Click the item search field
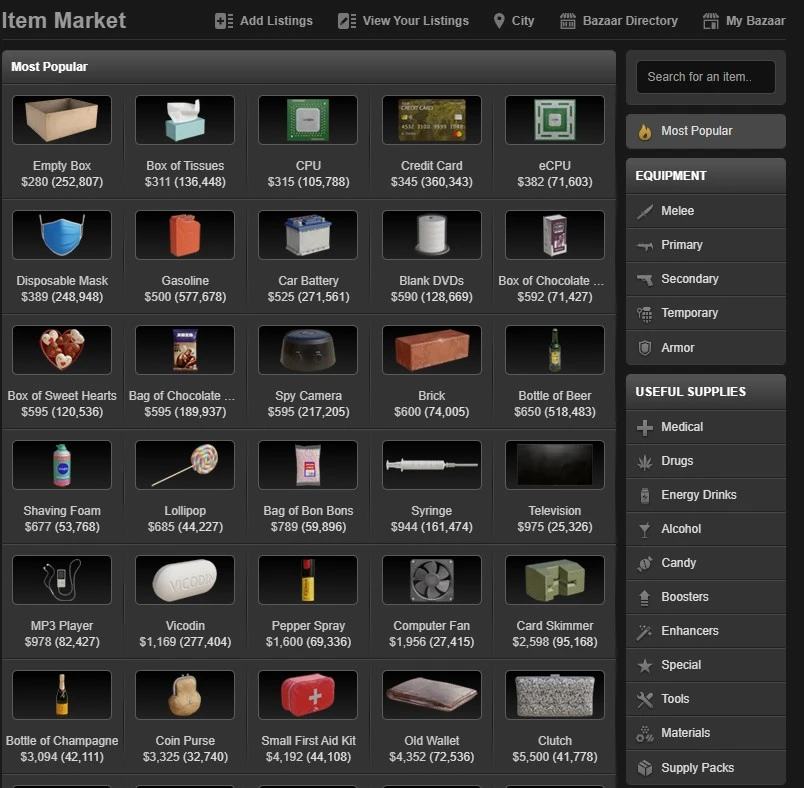This screenshot has height=788, width=804. pos(706,77)
